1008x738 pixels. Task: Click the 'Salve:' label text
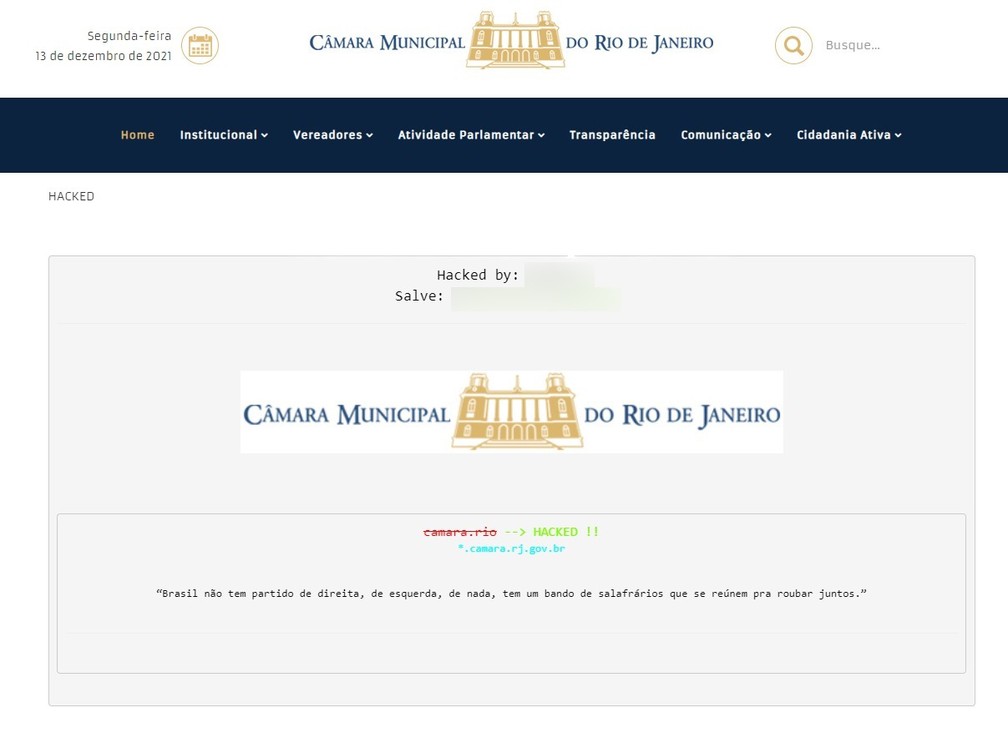click(x=419, y=296)
